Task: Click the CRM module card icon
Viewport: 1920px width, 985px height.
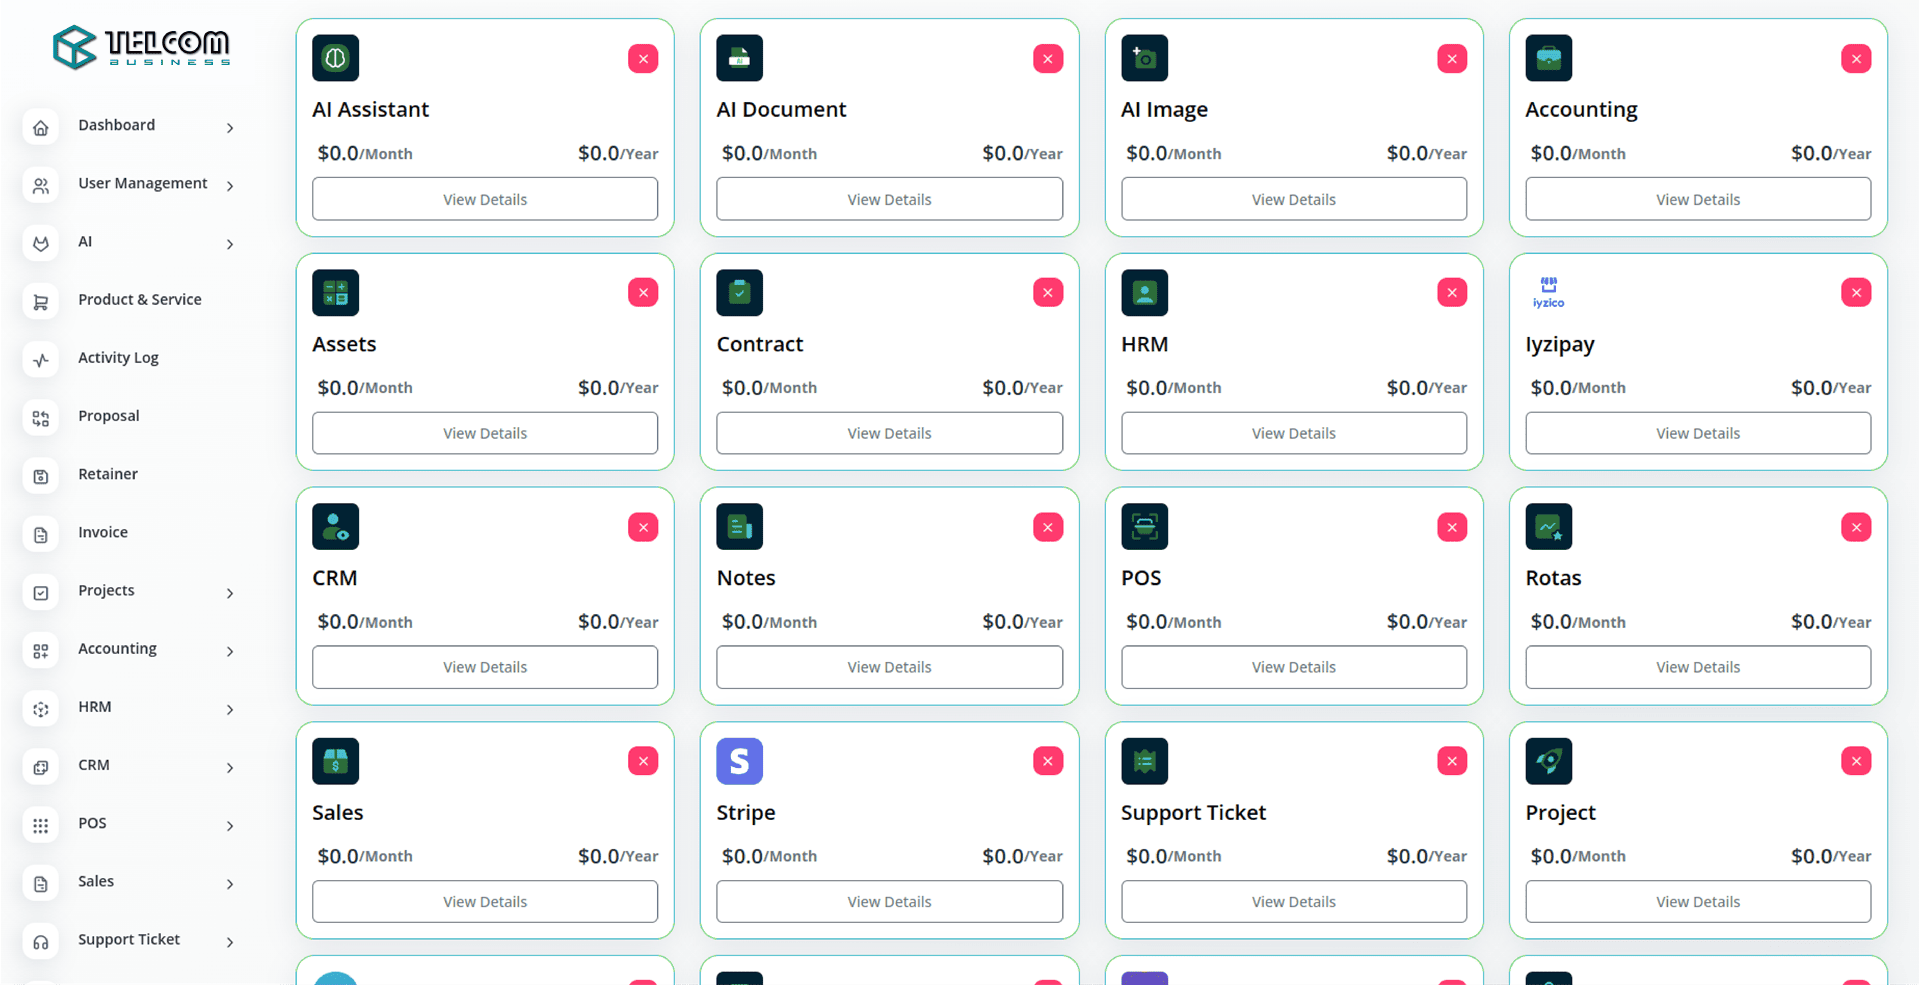Action: tap(335, 527)
